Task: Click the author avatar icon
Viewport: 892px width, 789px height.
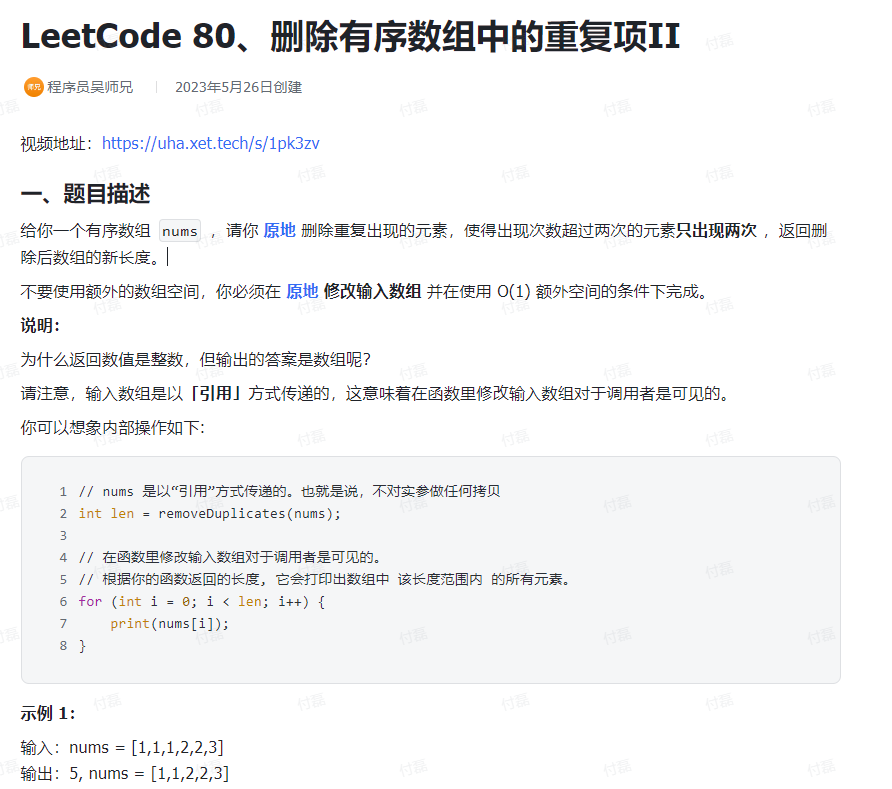Action: point(34,87)
